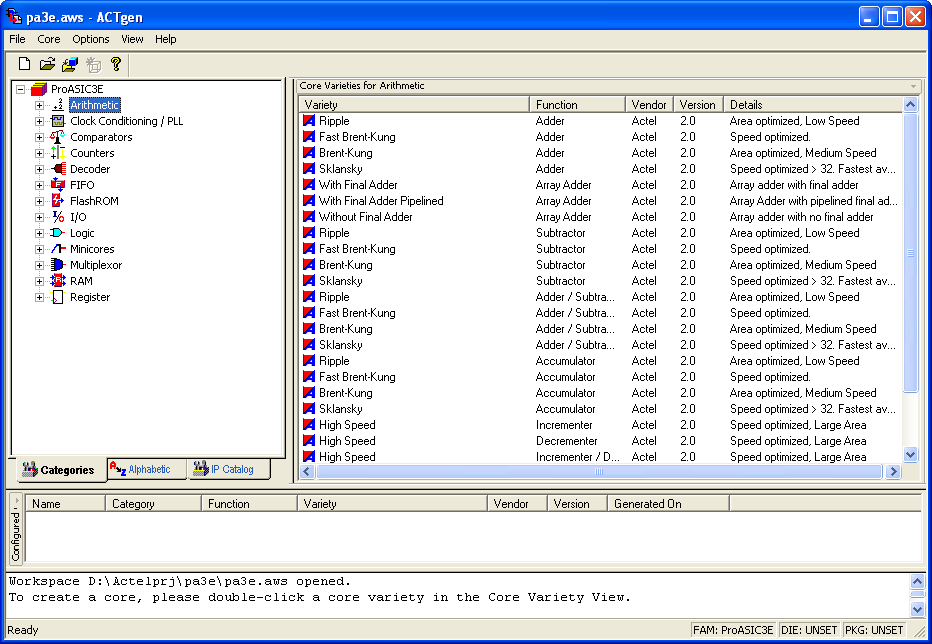Viewport: 932px width, 644px height.
Task: Click the Generated On column header
Action: [x=668, y=504]
